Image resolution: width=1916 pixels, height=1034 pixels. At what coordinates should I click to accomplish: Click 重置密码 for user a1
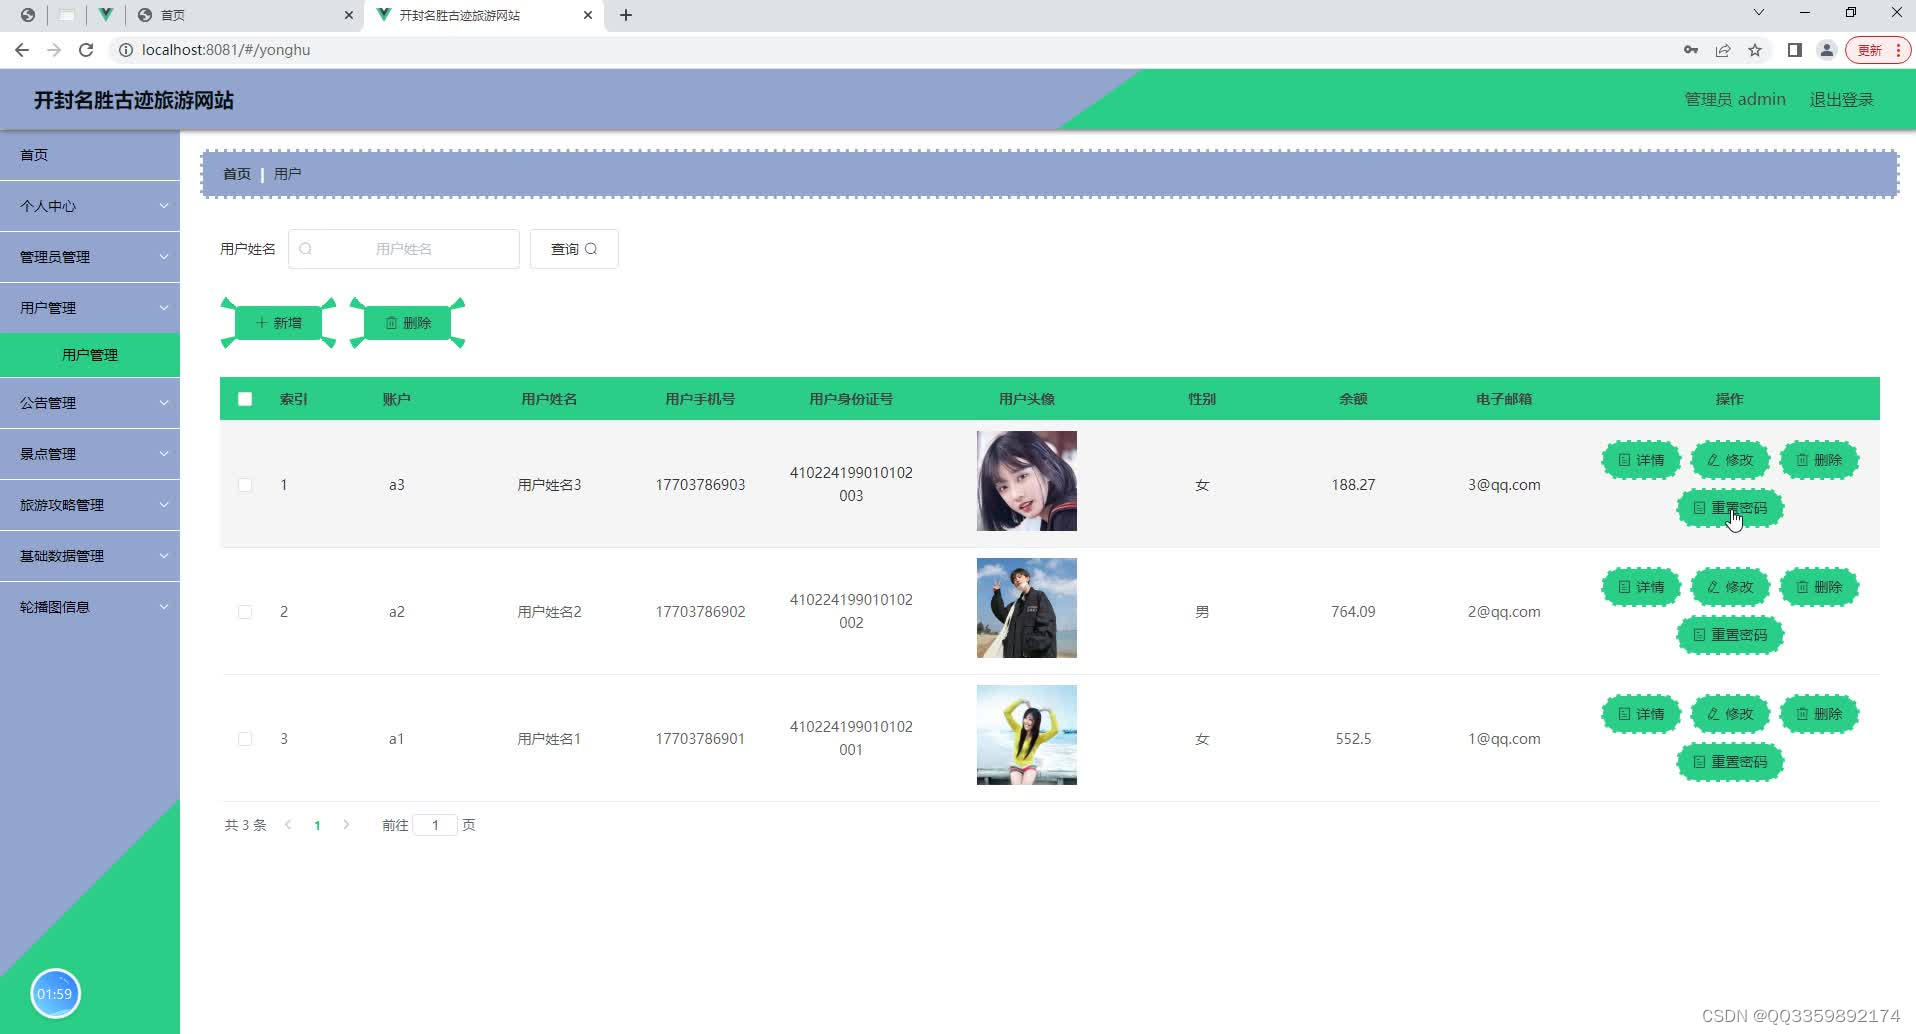(x=1730, y=762)
